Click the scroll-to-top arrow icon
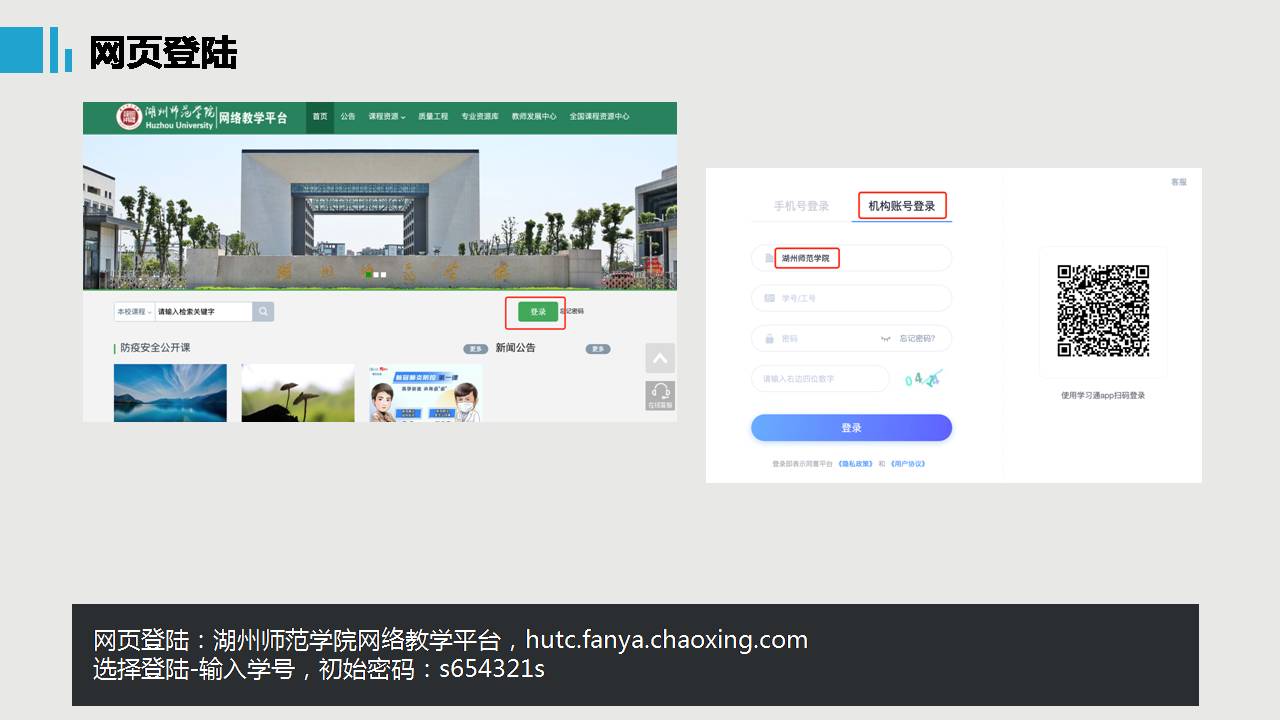The image size is (1280, 720). [x=660, y=358]
